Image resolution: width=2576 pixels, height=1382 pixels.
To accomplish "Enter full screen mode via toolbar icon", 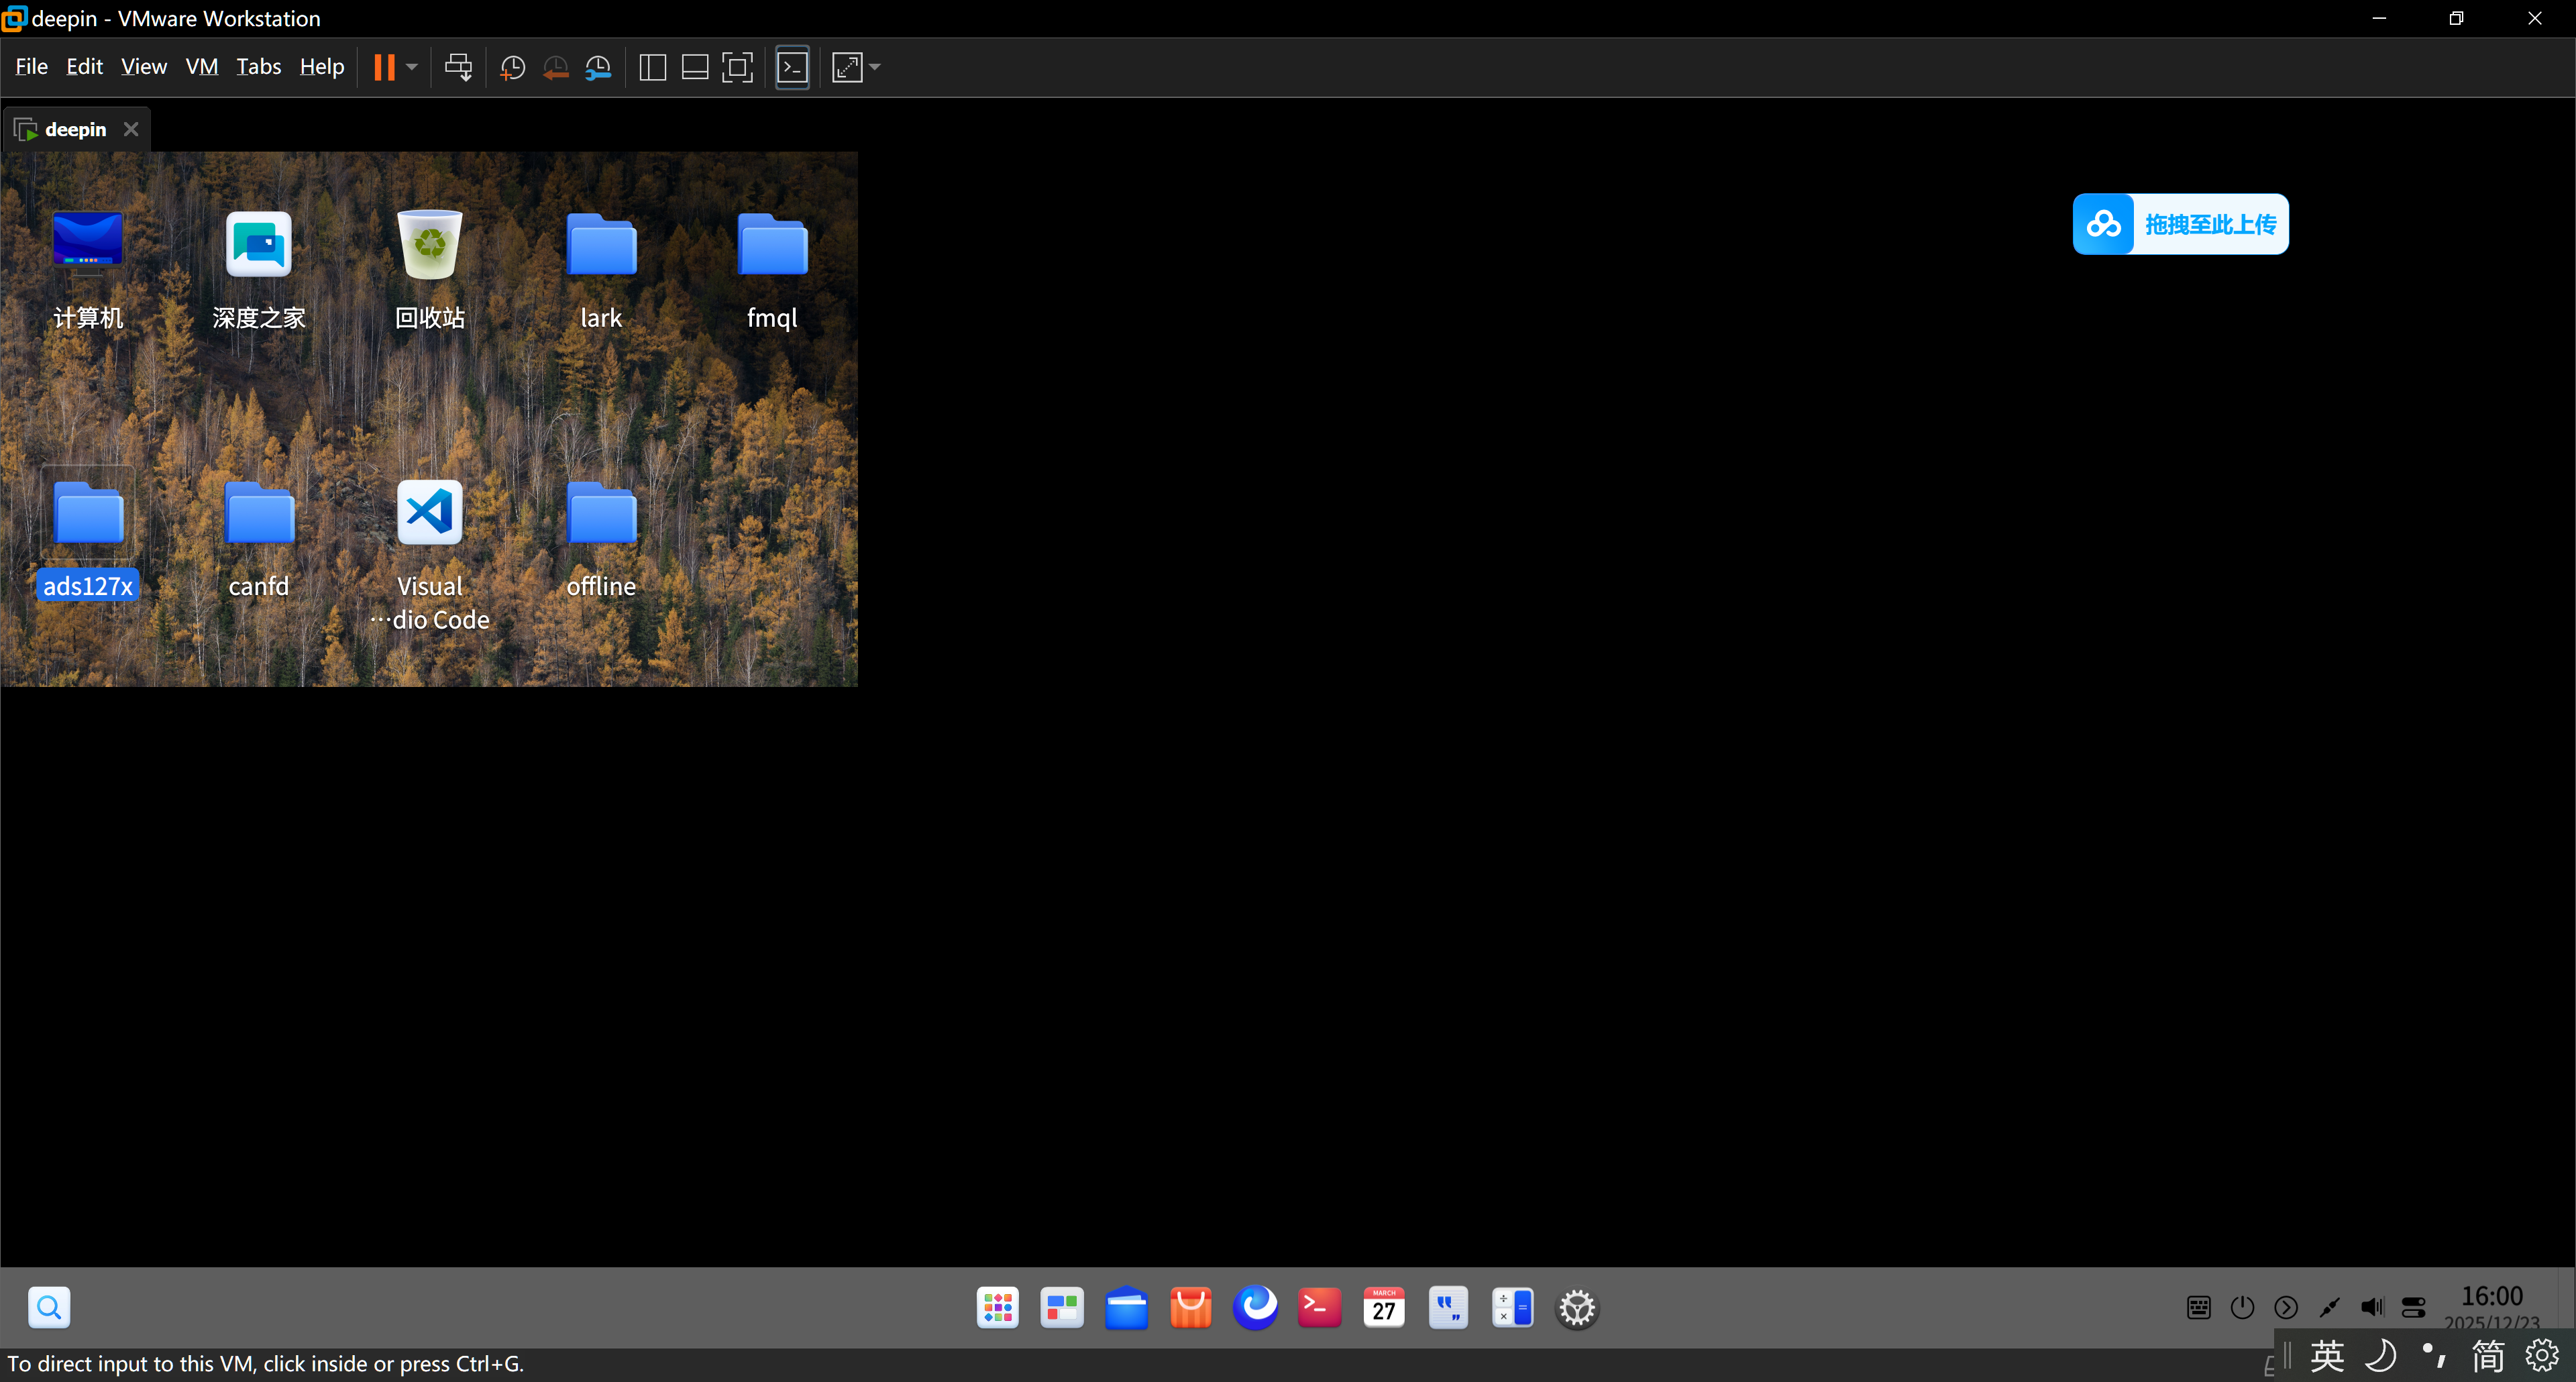I will coord(737,67).
